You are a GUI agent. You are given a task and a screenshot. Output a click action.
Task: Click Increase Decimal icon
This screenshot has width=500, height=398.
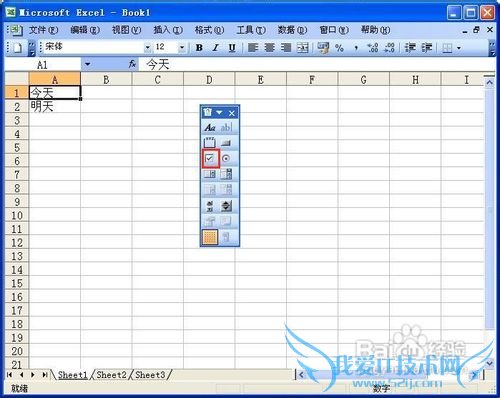372,48
